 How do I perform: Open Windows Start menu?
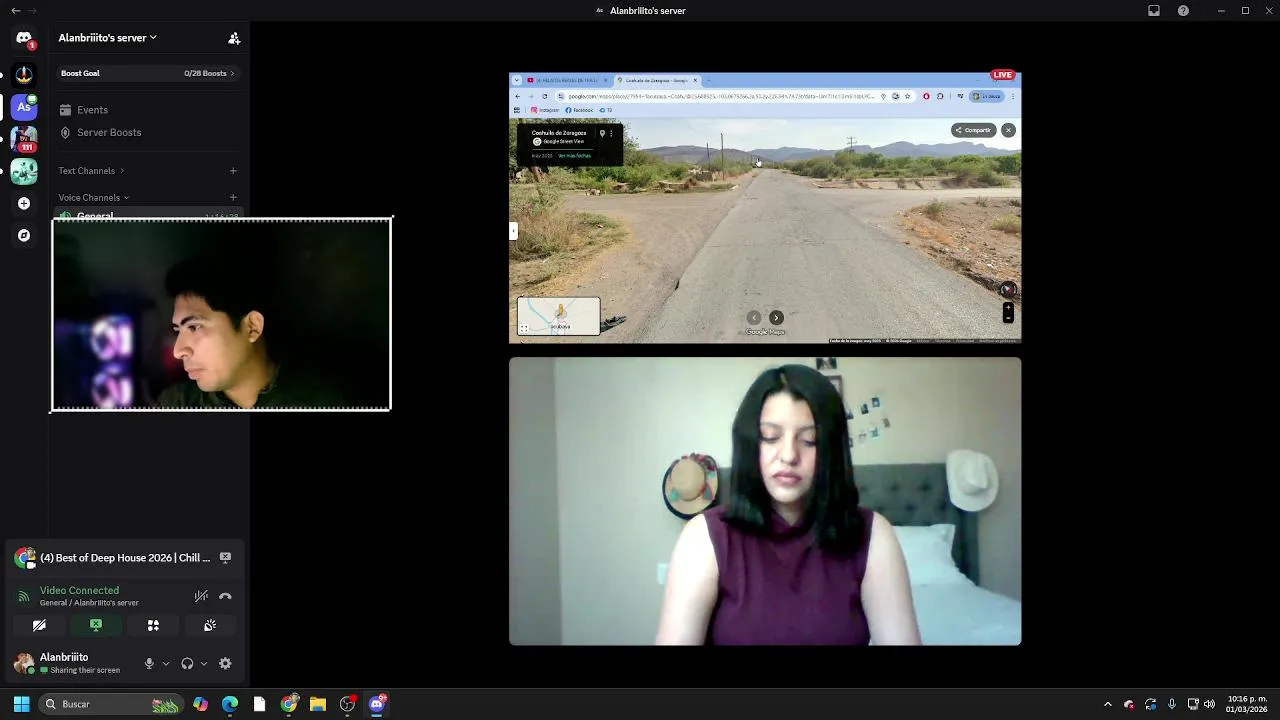click(x=21, y=704)
